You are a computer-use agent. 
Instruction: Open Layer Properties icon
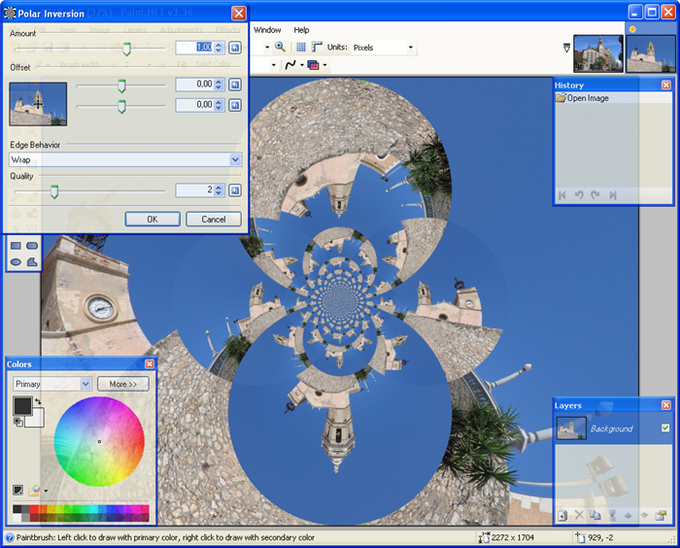[x=661, y=515]
